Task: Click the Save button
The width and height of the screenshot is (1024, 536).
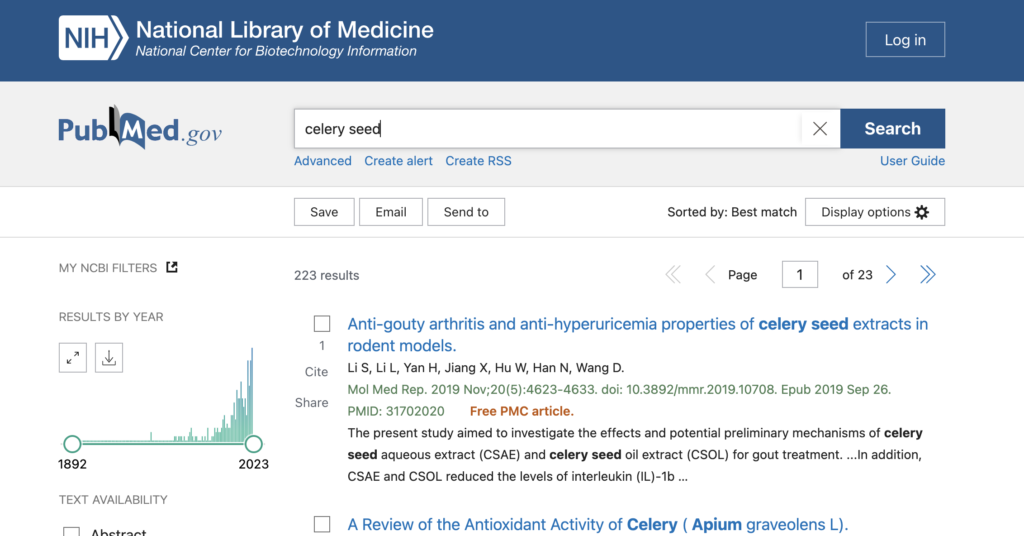Action: [324, 212]
